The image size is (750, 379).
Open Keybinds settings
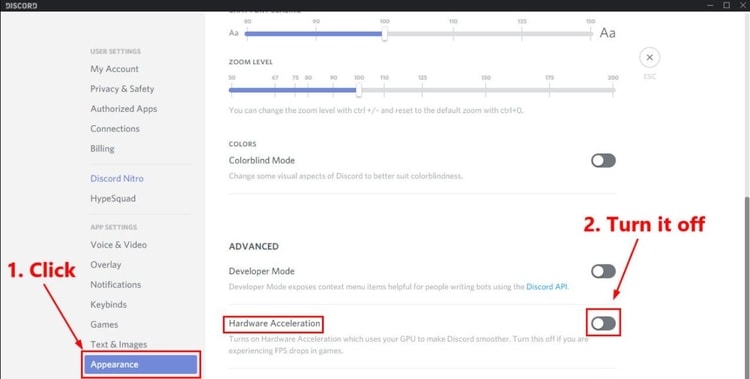point(108,305)
